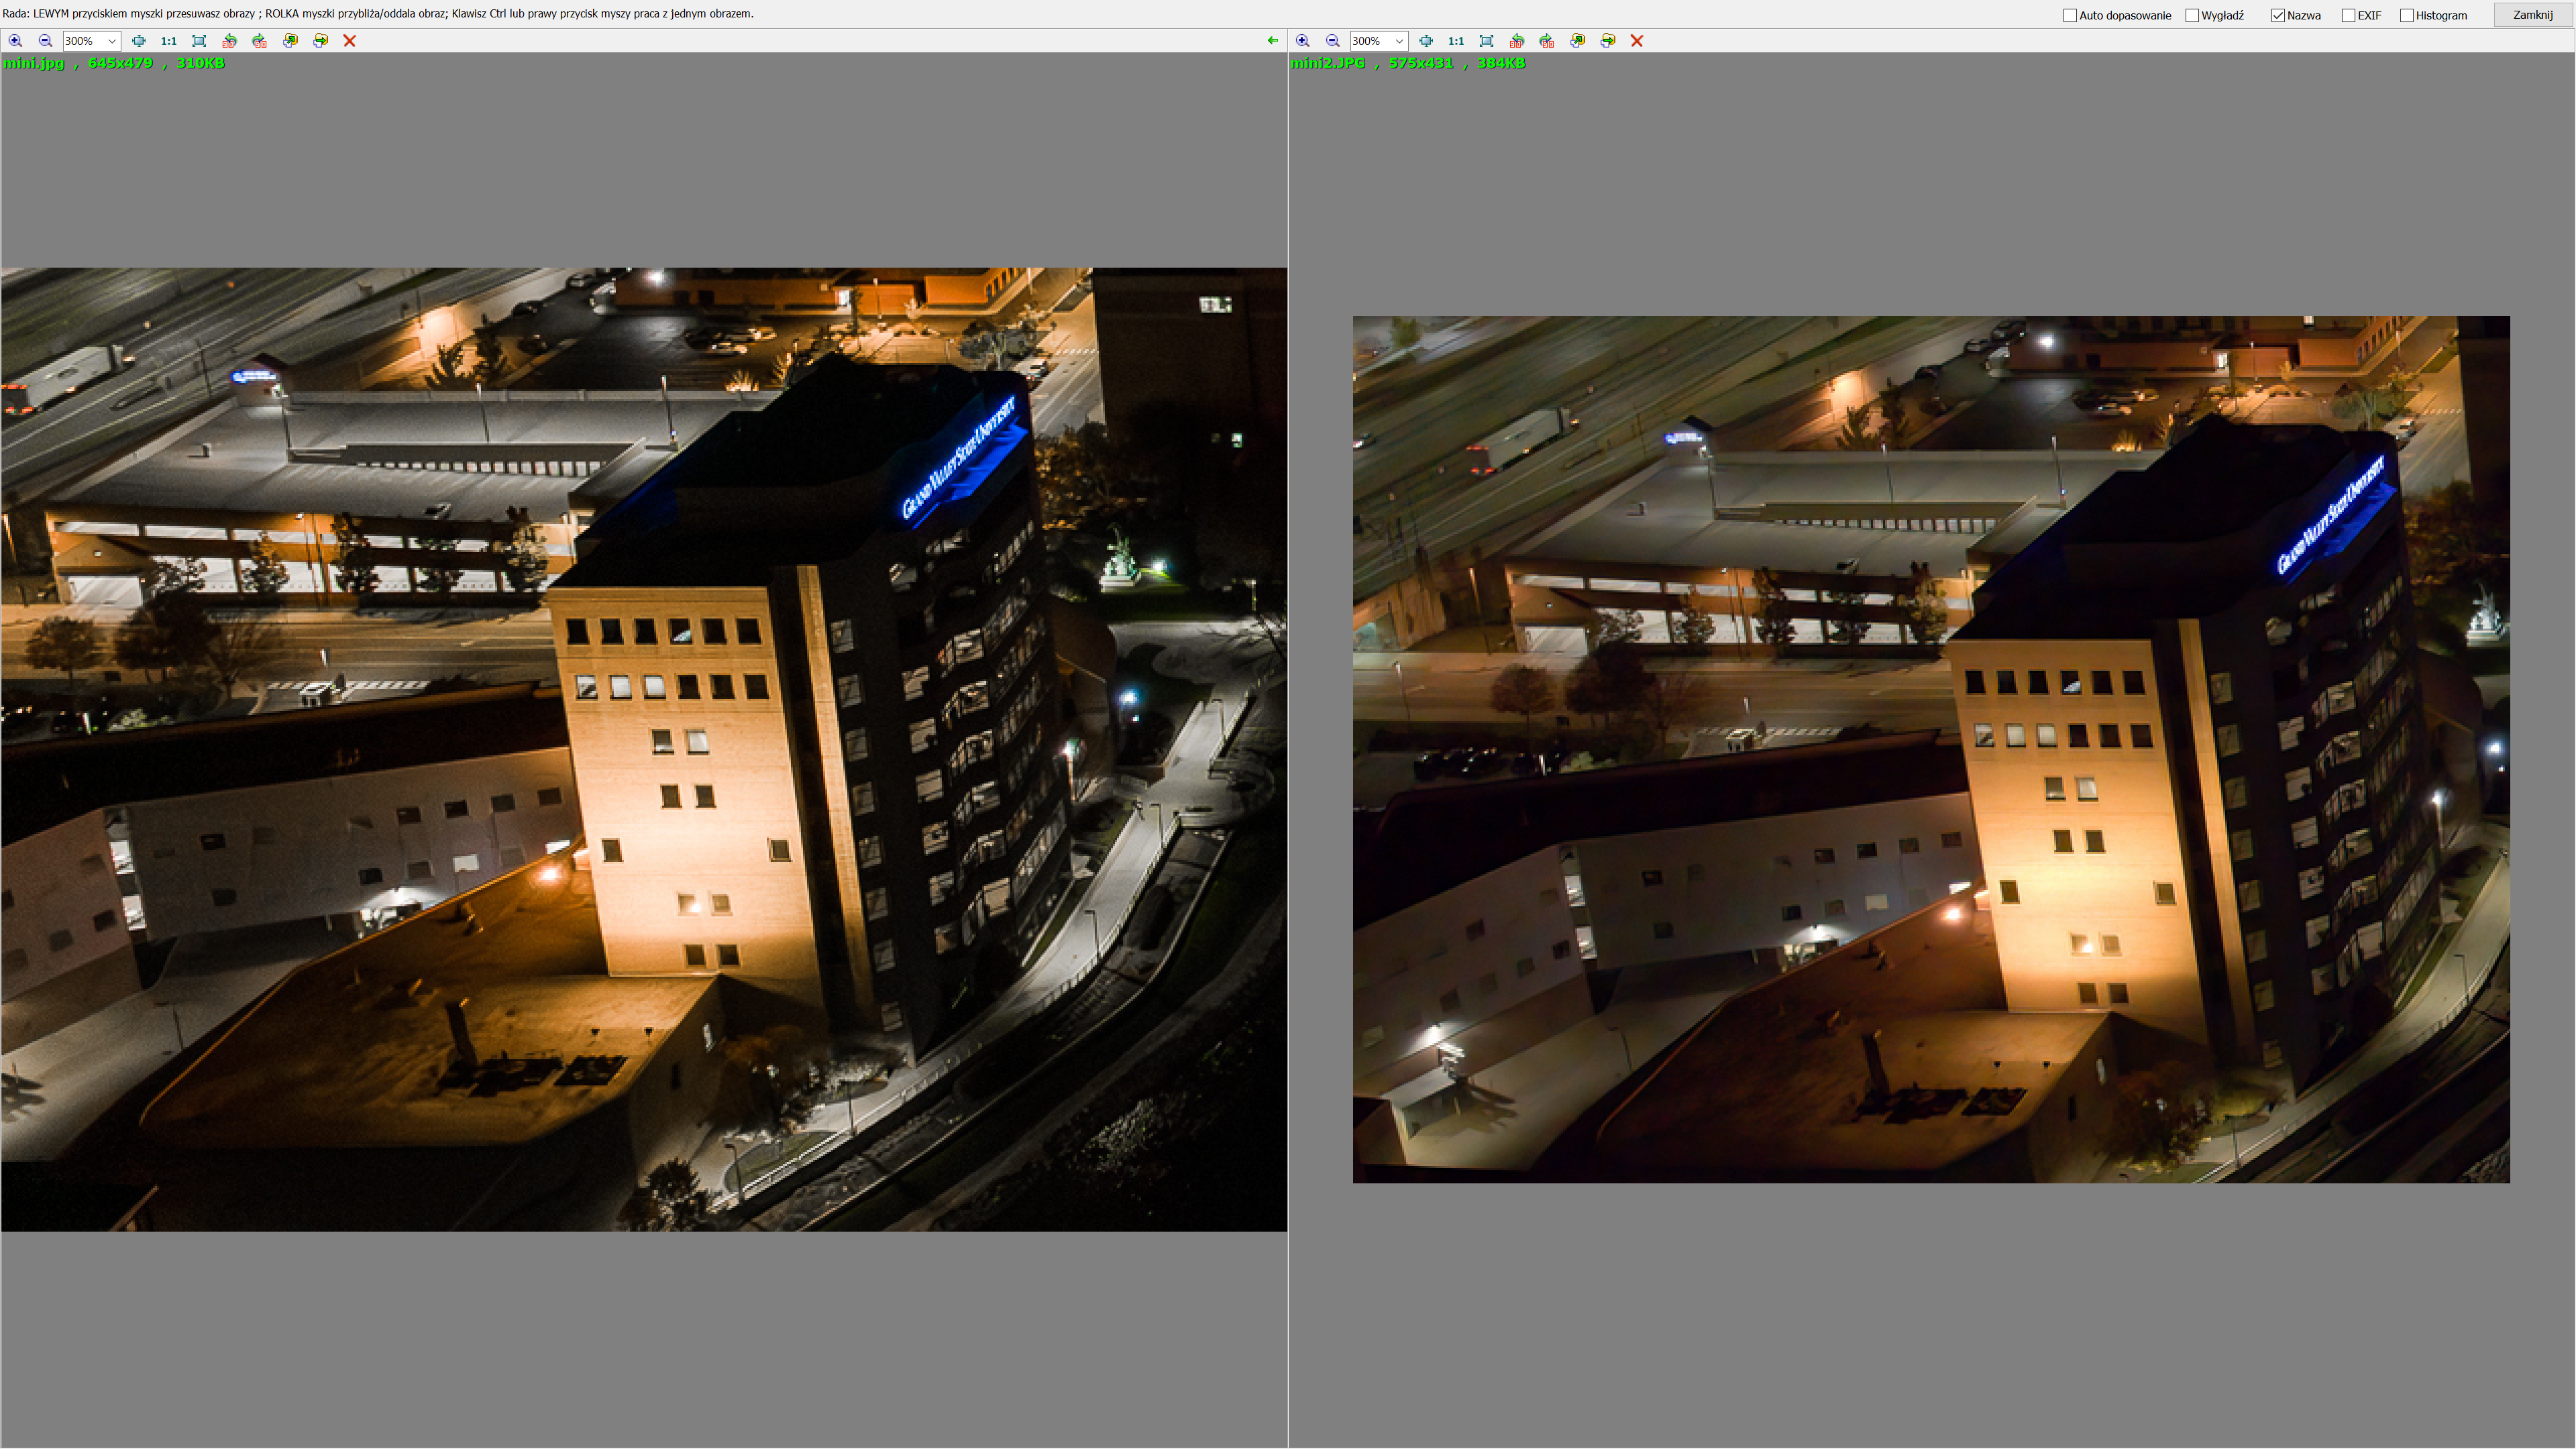
Task: Click the green left arrow between the panels
Action: pos(1272,41)
